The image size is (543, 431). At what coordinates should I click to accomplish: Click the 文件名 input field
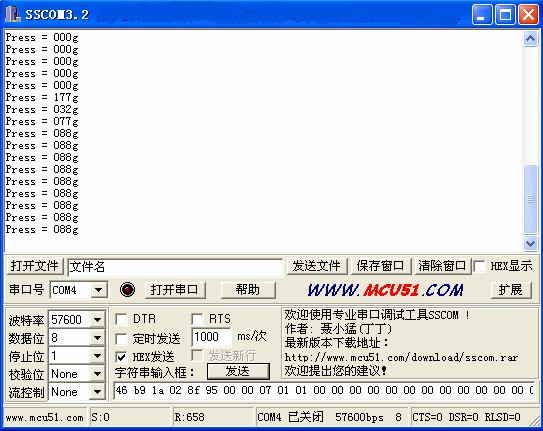tap(175, 267)
